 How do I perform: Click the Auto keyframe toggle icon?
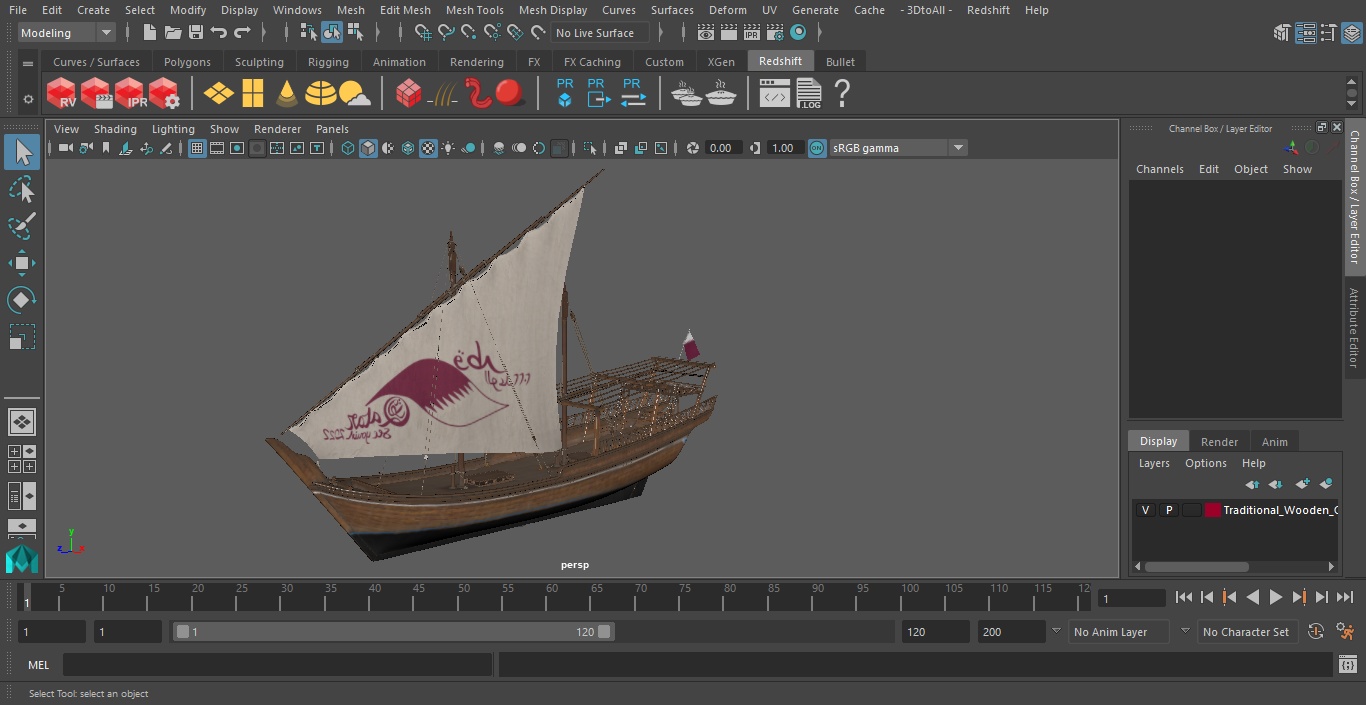1316,632
